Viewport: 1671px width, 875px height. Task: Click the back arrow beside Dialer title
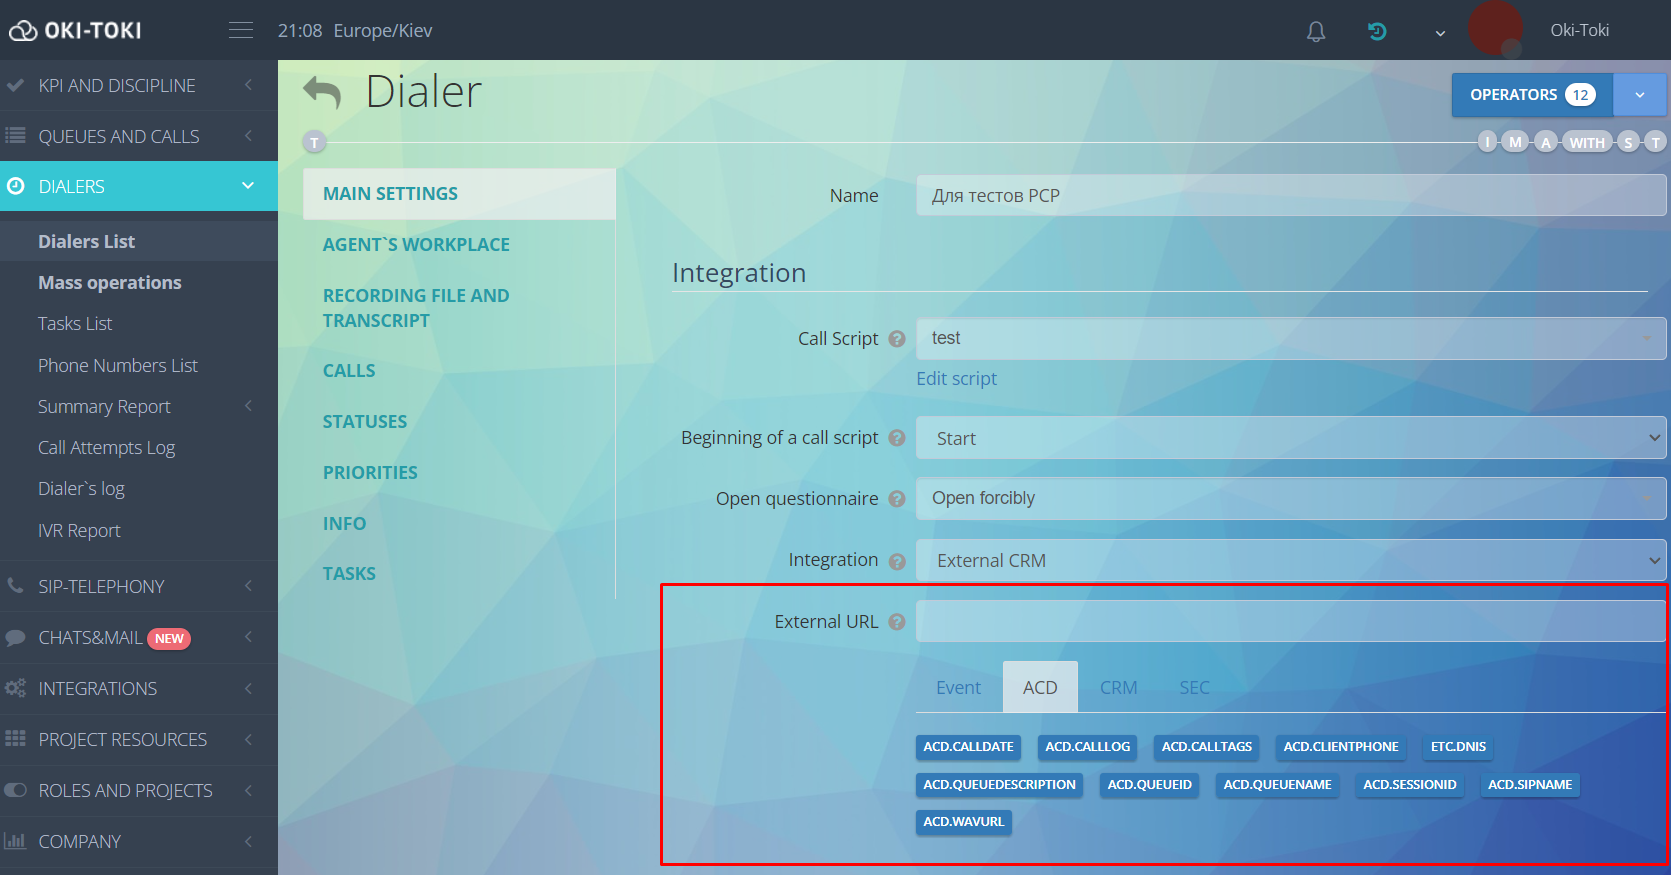coord(322,92)
